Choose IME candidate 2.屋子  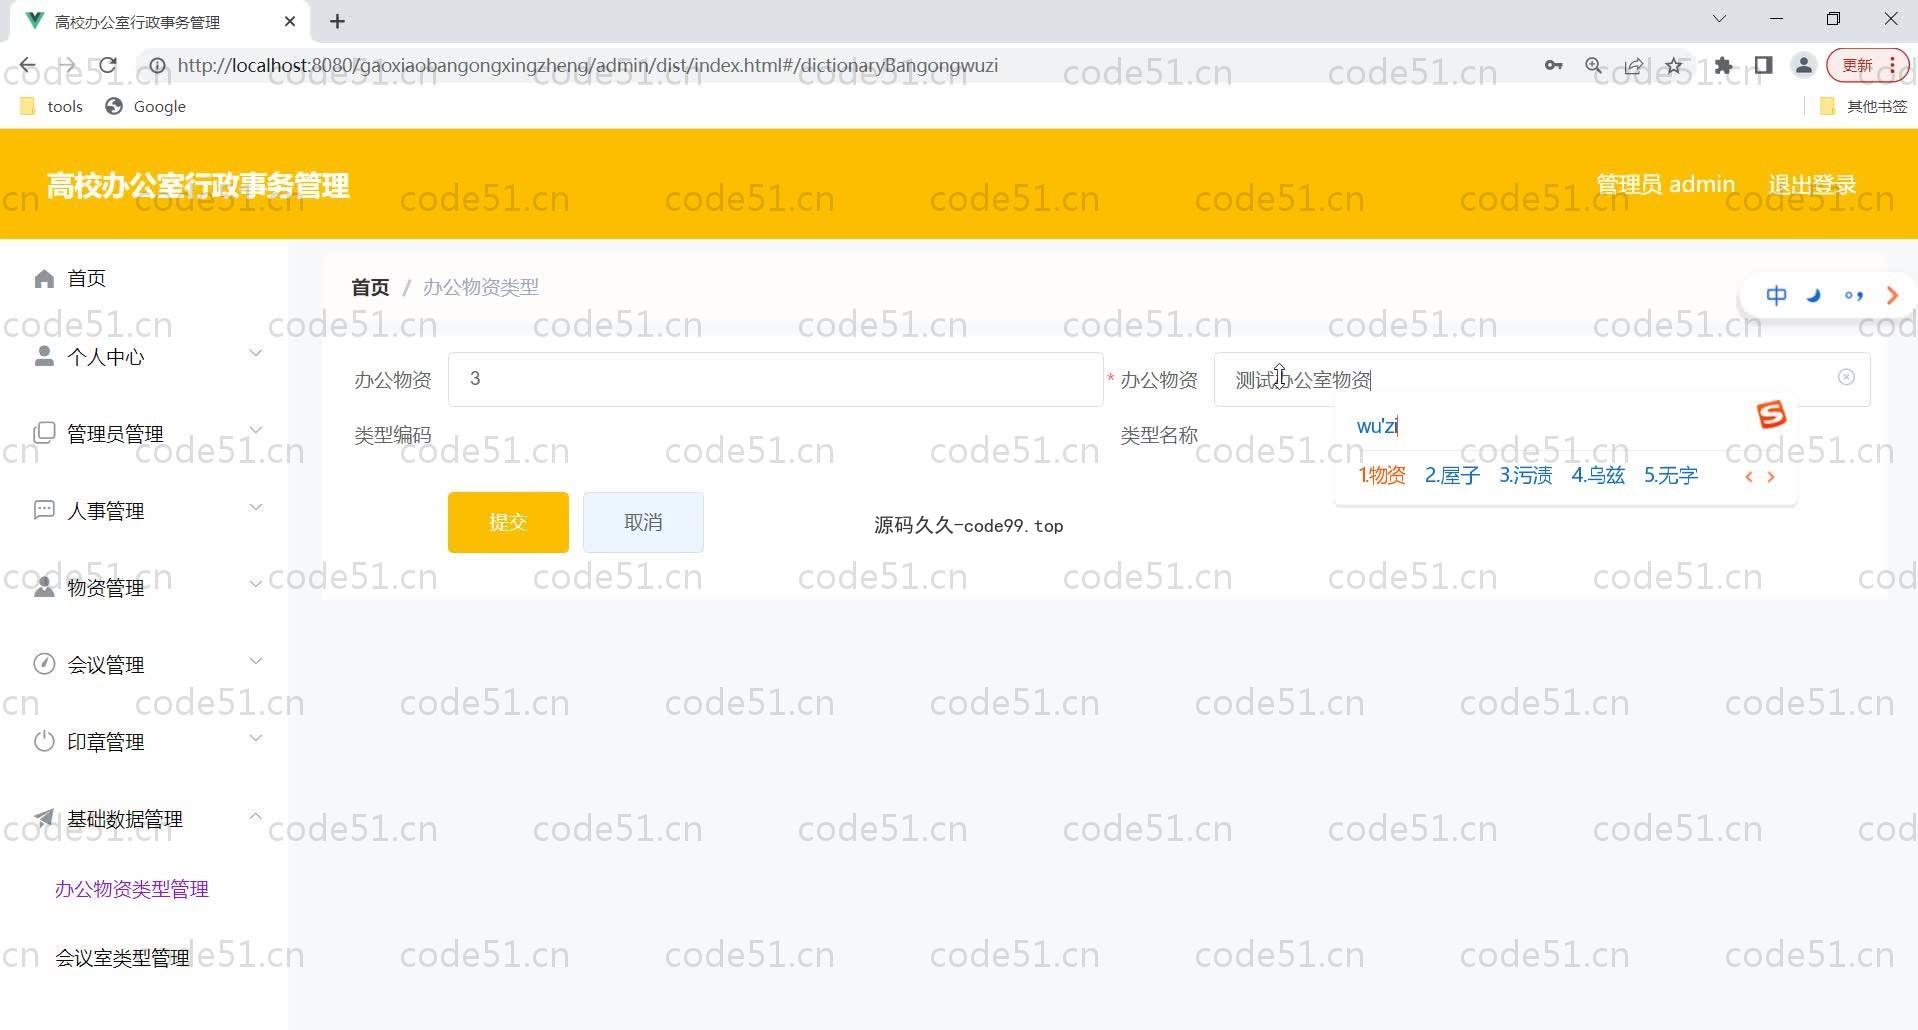[1452, 476]
